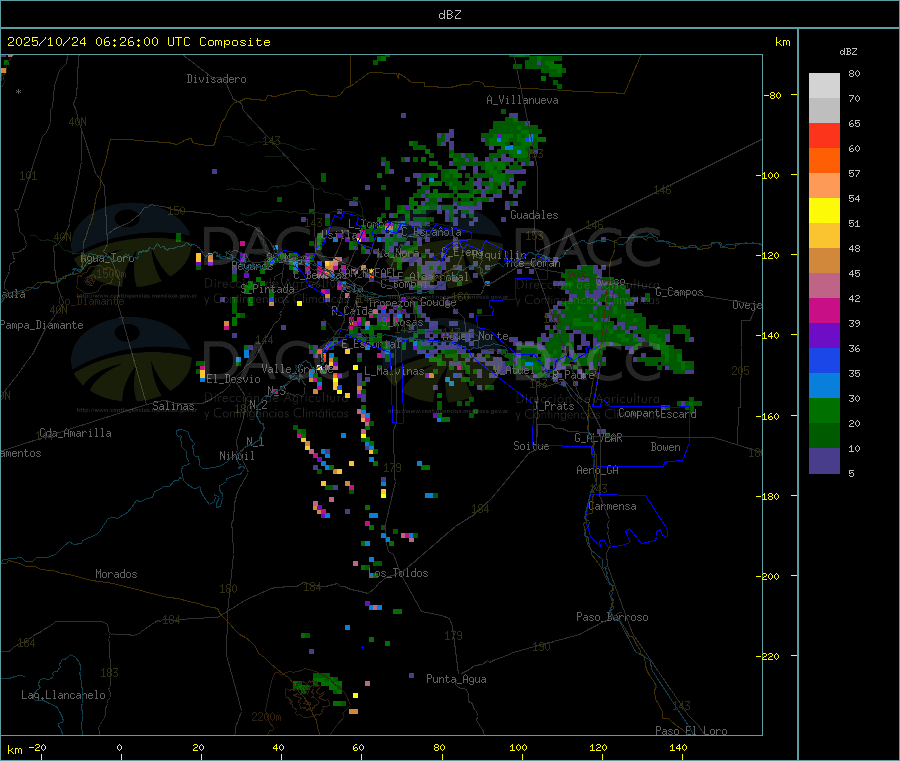Click the J_Prats map label
The height and width of the screenshot is (761, 900).
point(554,406)
